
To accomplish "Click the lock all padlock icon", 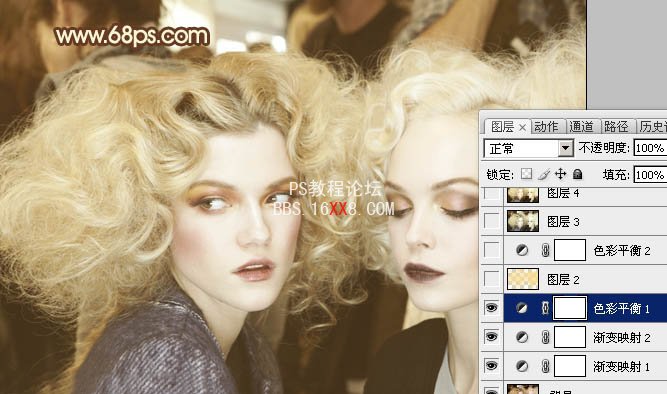I will coord(577,174).
